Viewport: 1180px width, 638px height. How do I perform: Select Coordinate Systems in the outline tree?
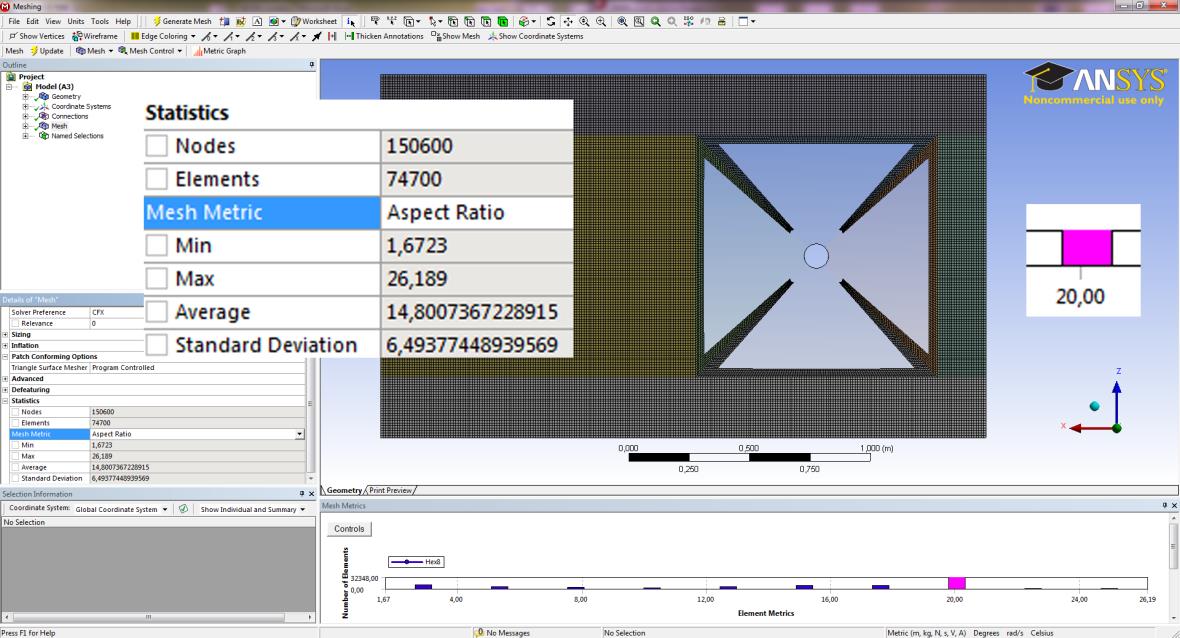coord(81,107)
